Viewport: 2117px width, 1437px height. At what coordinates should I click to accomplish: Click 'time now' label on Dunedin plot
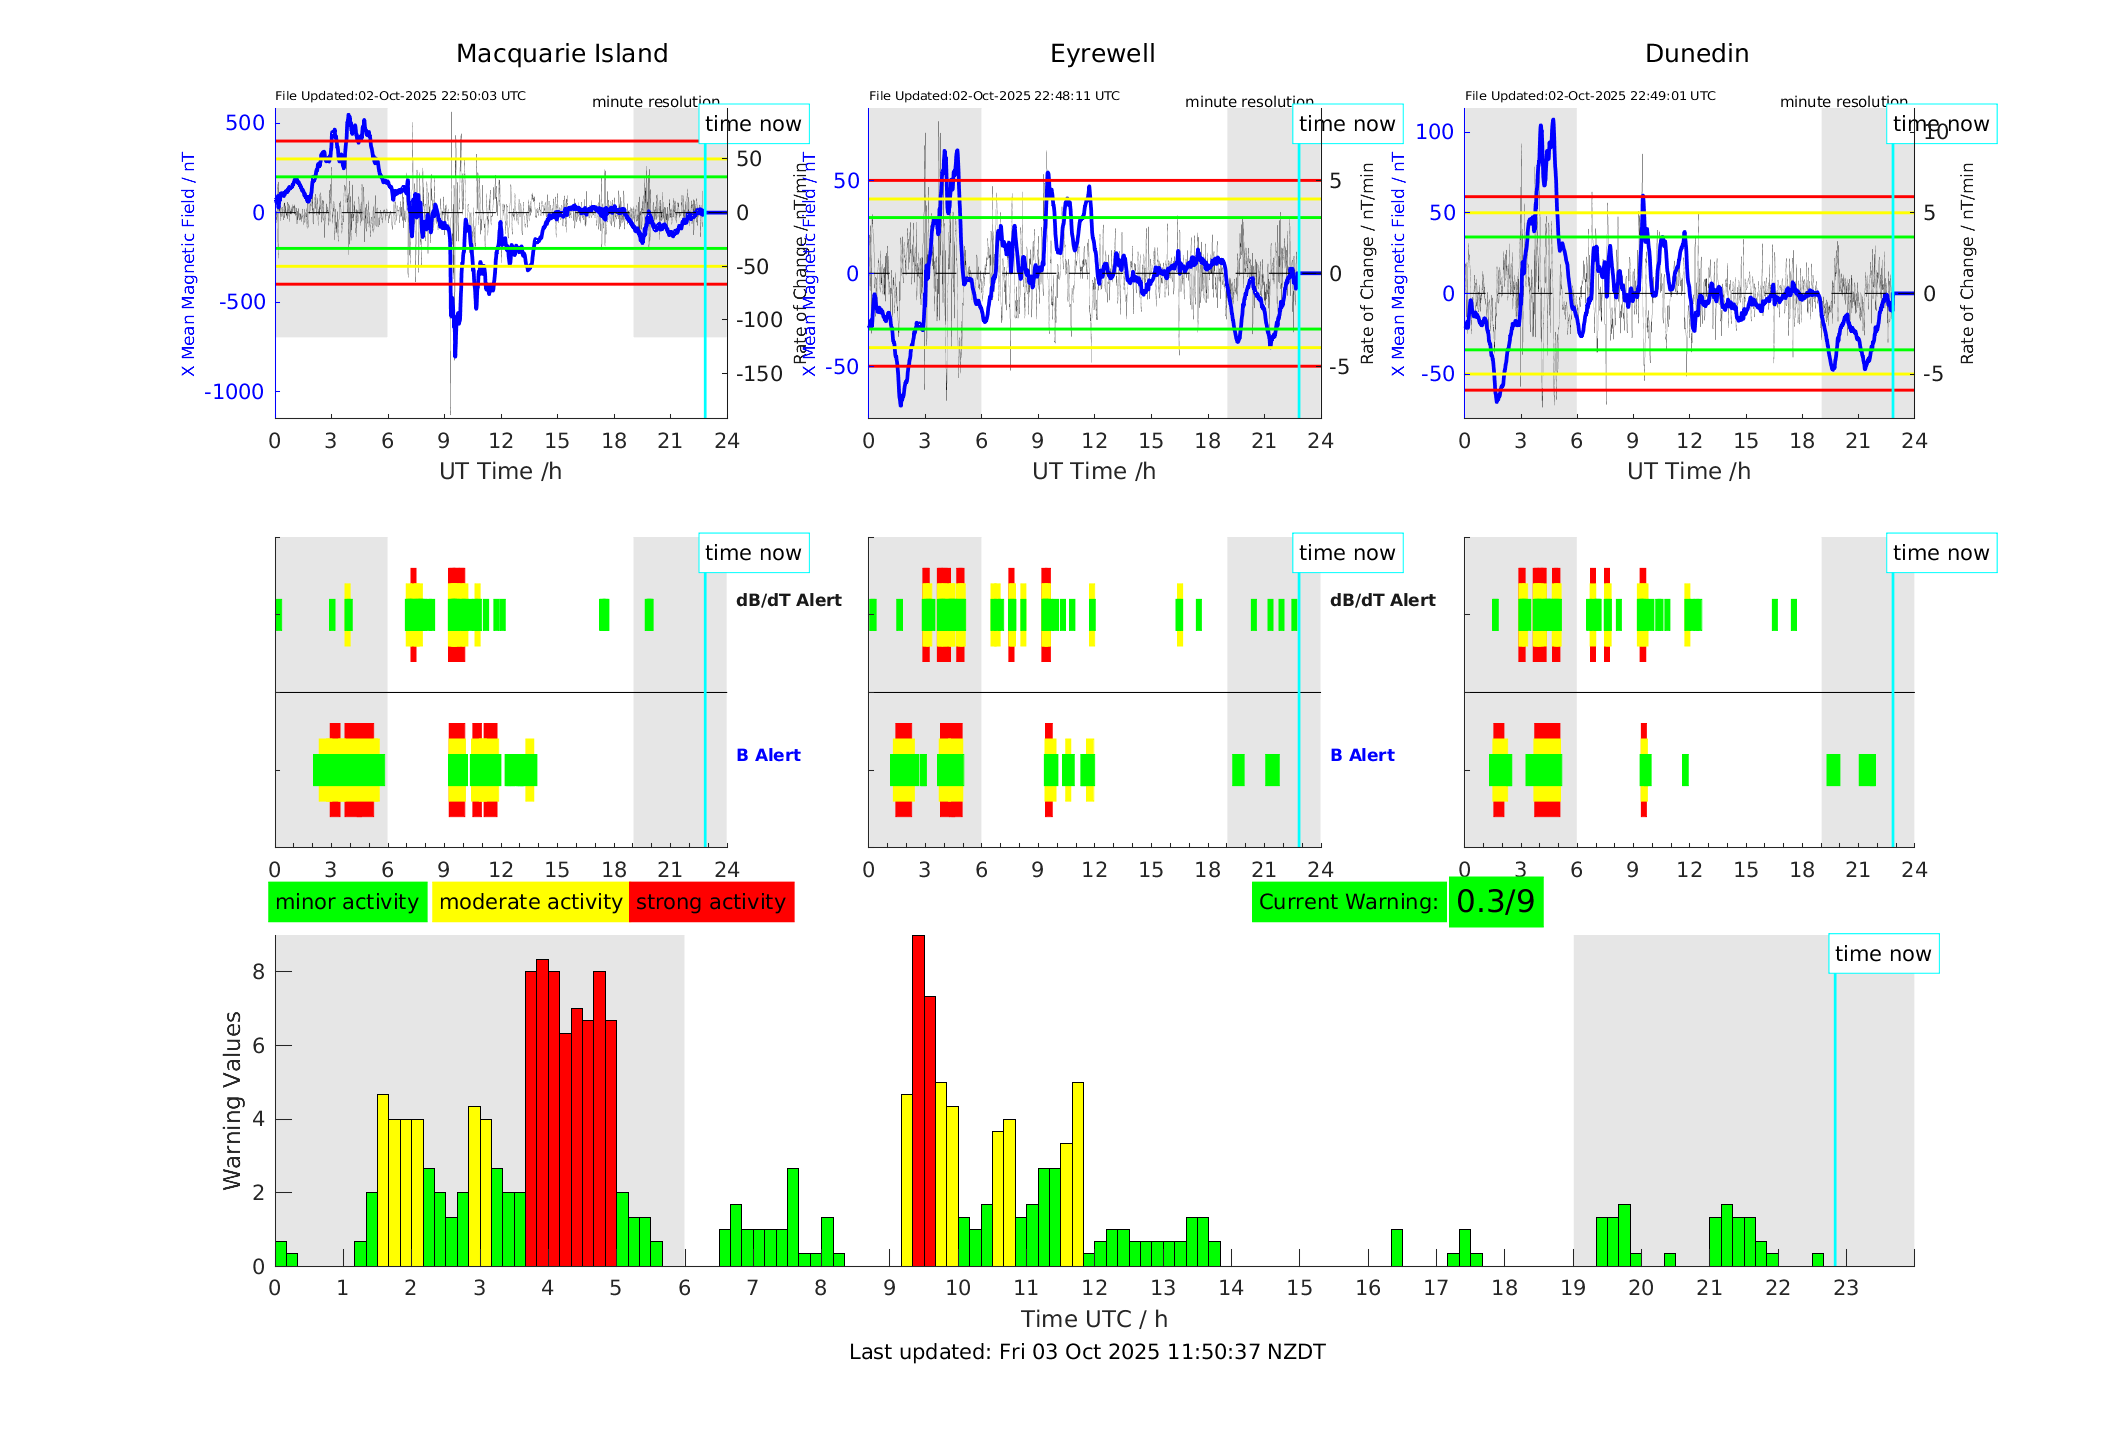click(x=1941, y=124)
